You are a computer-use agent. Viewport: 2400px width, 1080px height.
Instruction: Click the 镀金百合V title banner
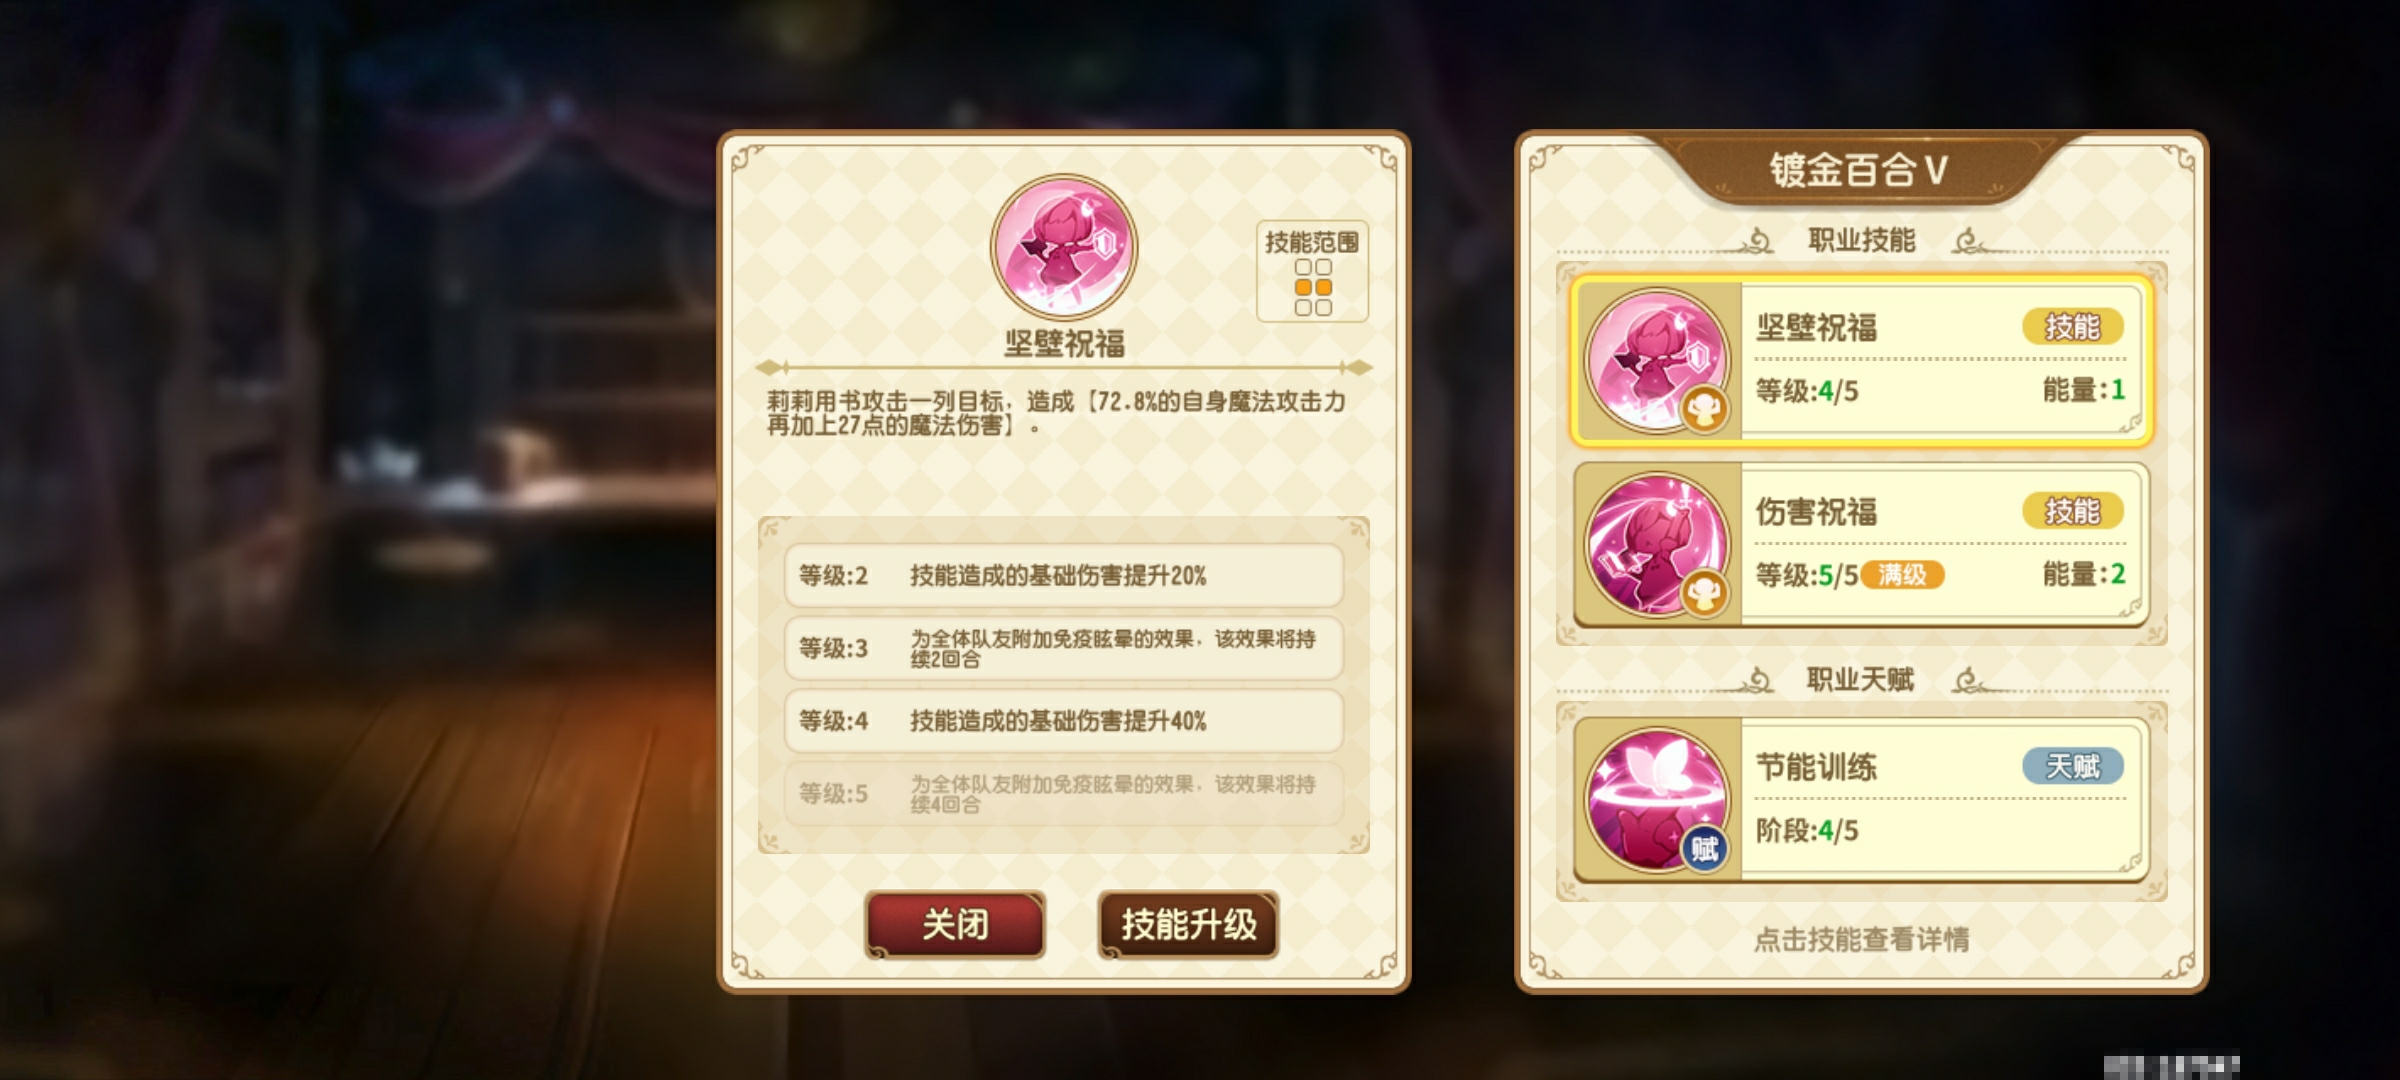pos(1860,169)
